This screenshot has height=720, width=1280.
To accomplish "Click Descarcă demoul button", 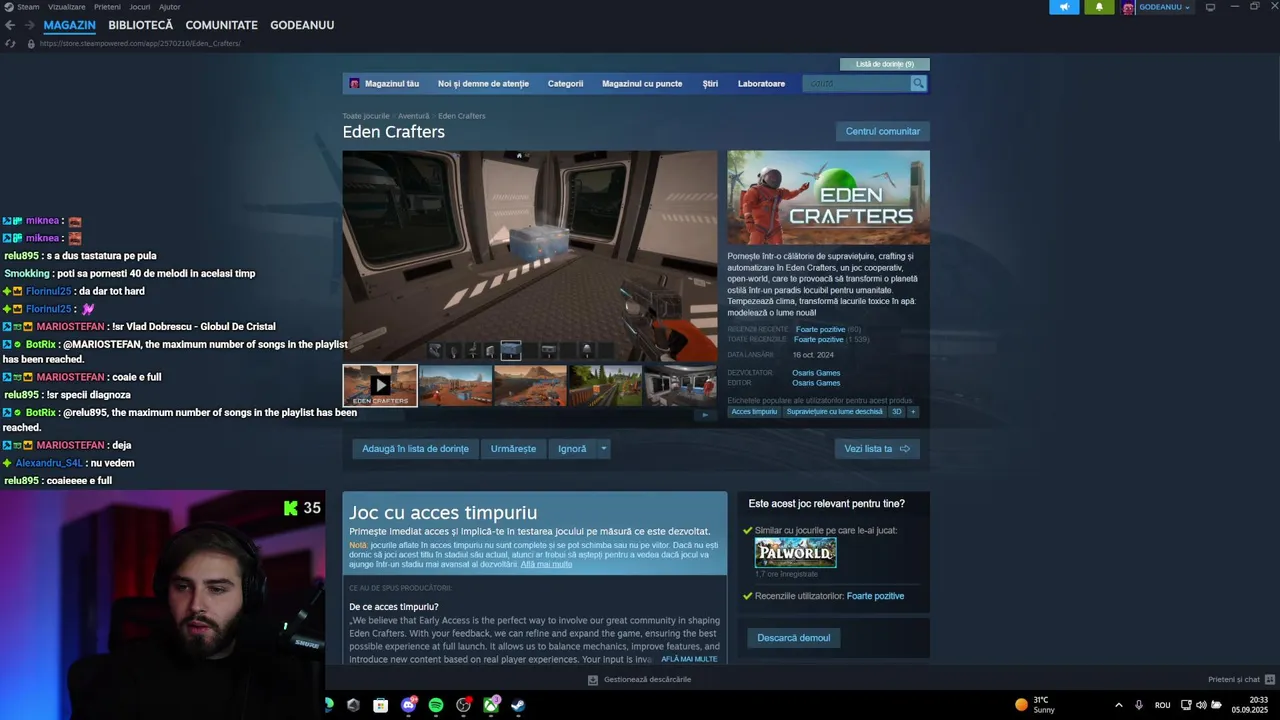I will (x=793, y=638).
